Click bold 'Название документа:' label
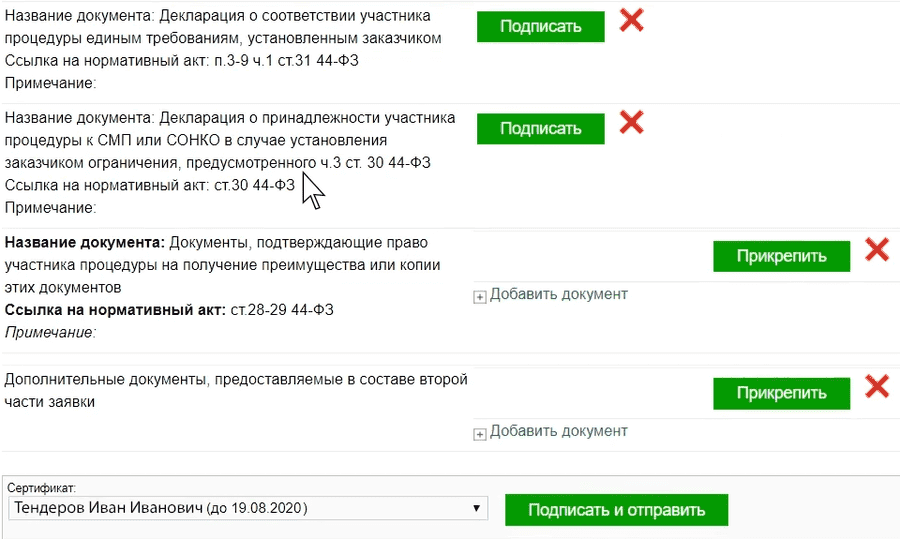 point(85,243)
